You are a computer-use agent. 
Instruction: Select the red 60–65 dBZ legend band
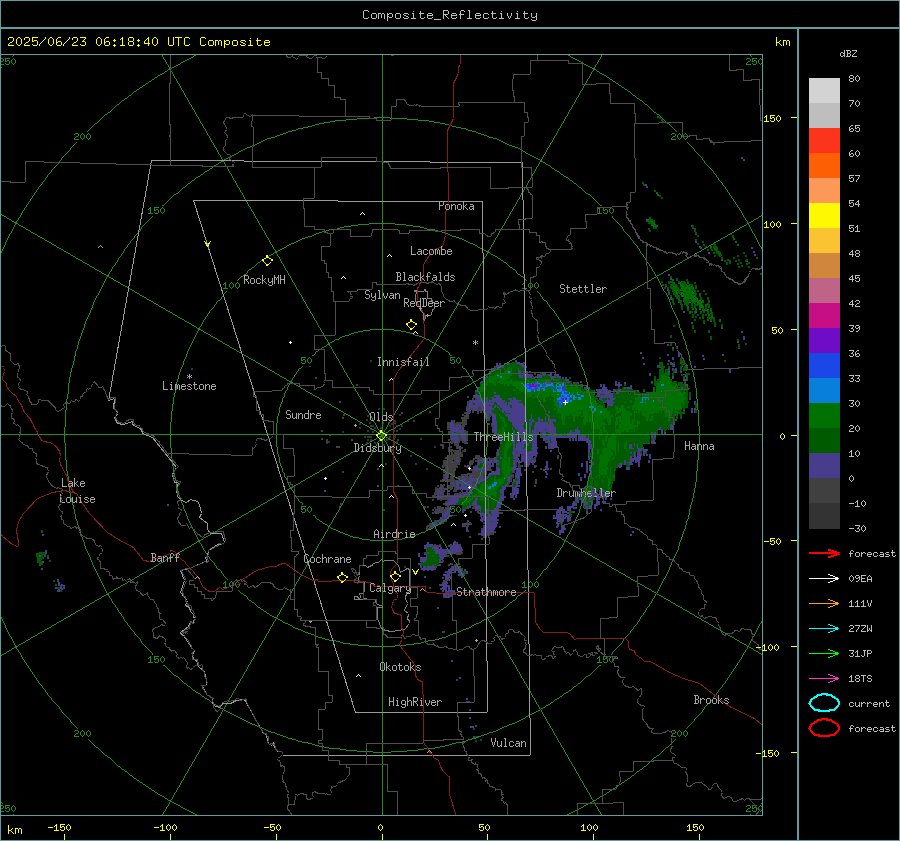tap(824, 140)
